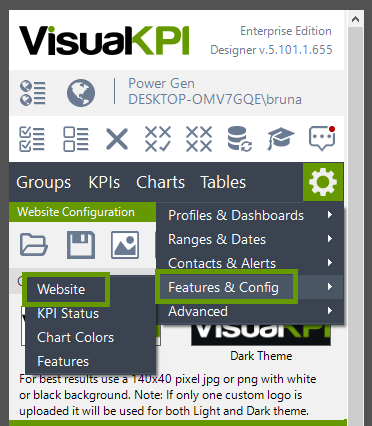Choose Features in the submenu
Screen dimensions: 372x426
click(91, 361)
